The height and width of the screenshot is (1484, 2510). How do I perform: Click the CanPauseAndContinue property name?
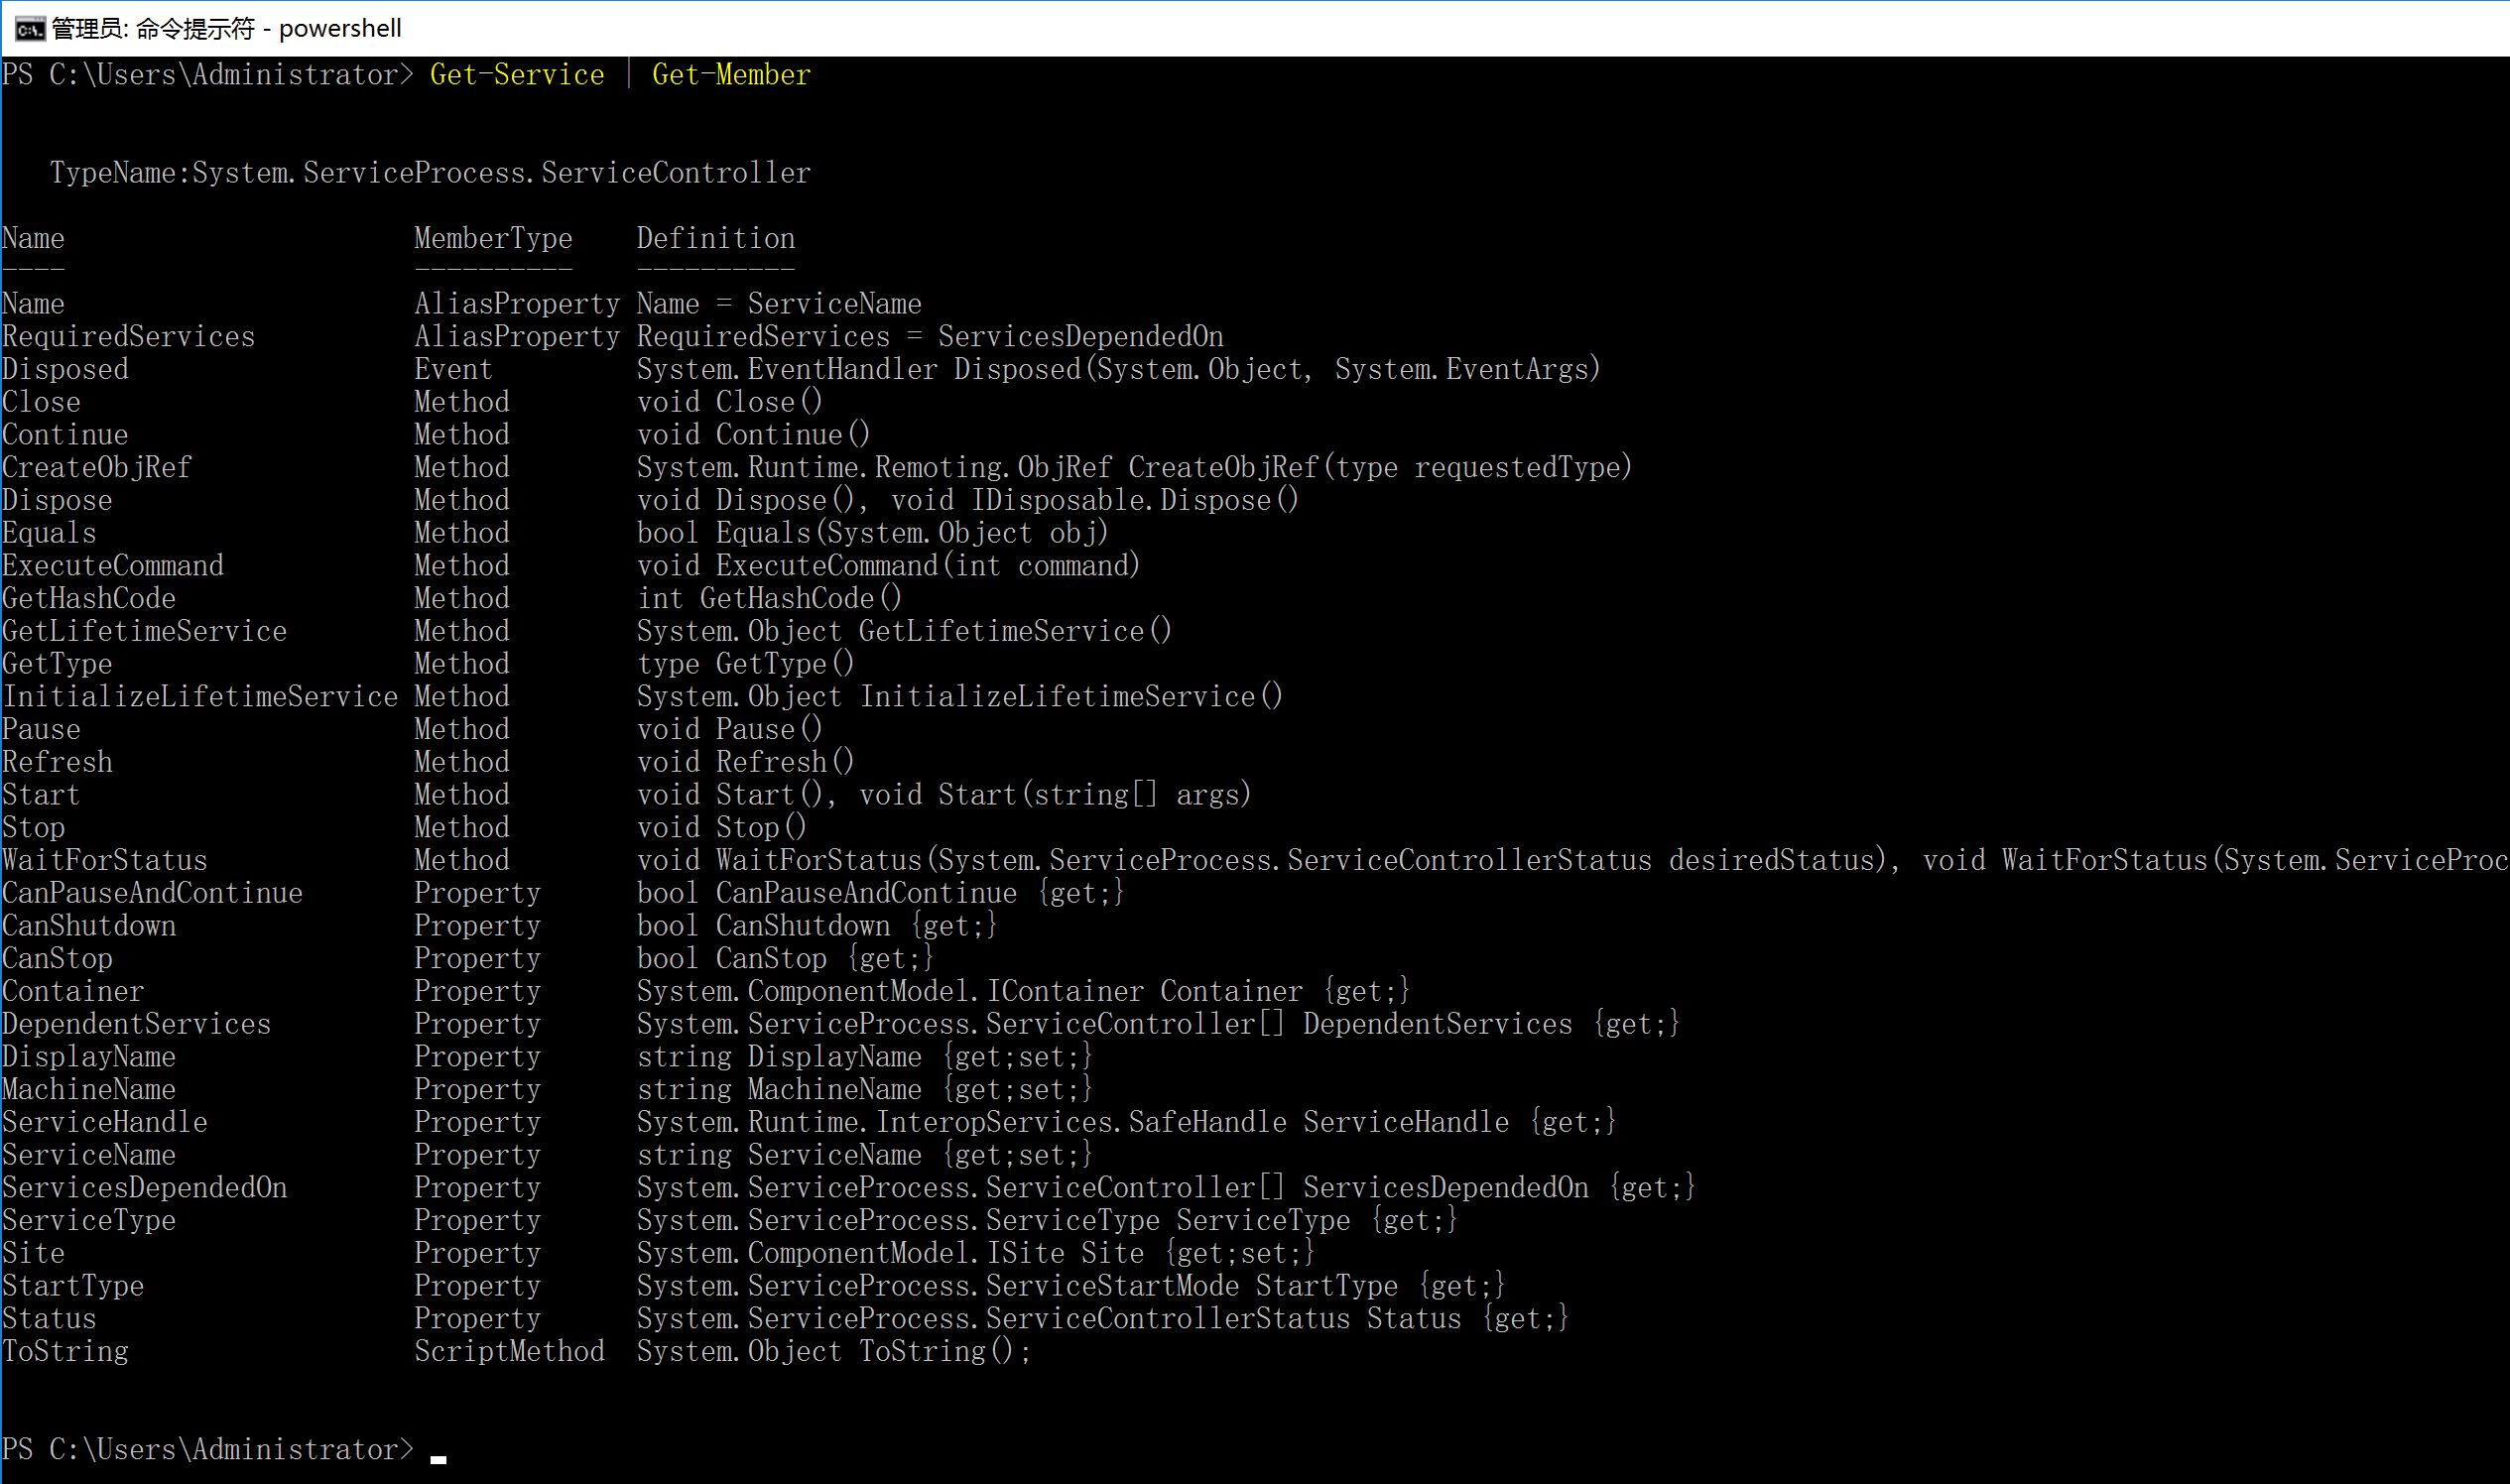tap(152, 894)
